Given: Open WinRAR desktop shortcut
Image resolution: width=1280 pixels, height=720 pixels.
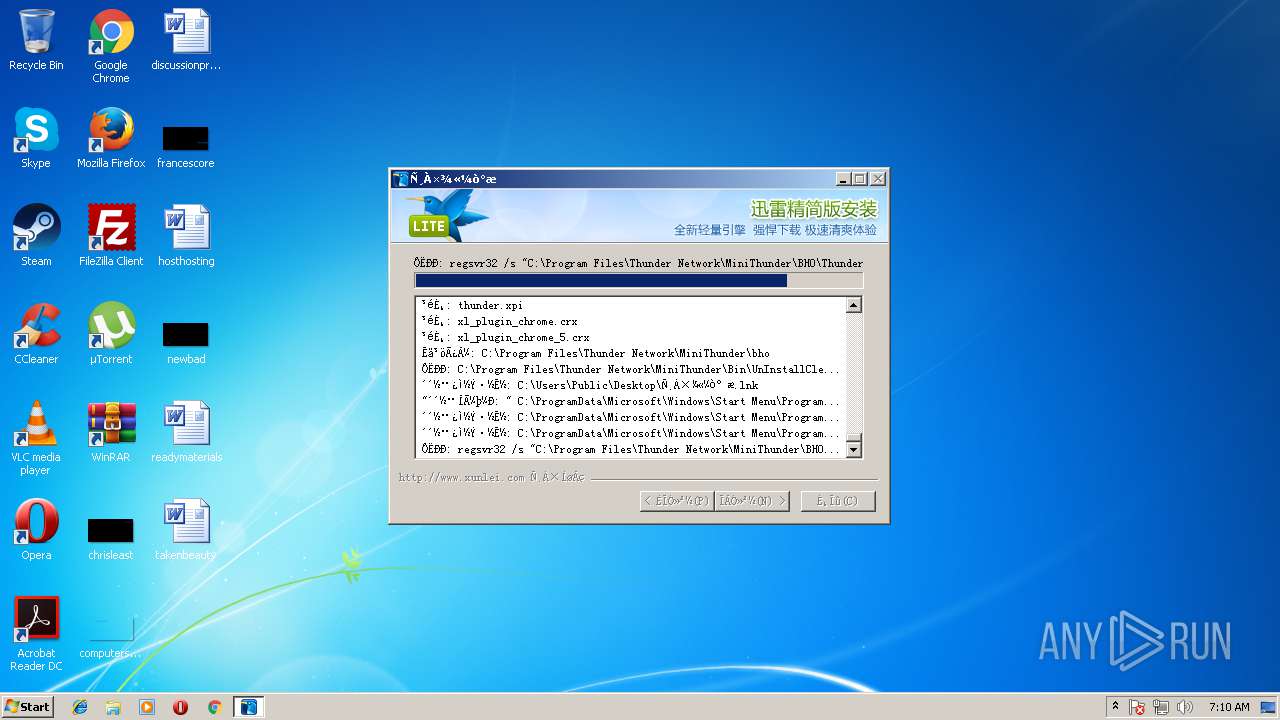Looking at the screenshot, I should 111,432.
